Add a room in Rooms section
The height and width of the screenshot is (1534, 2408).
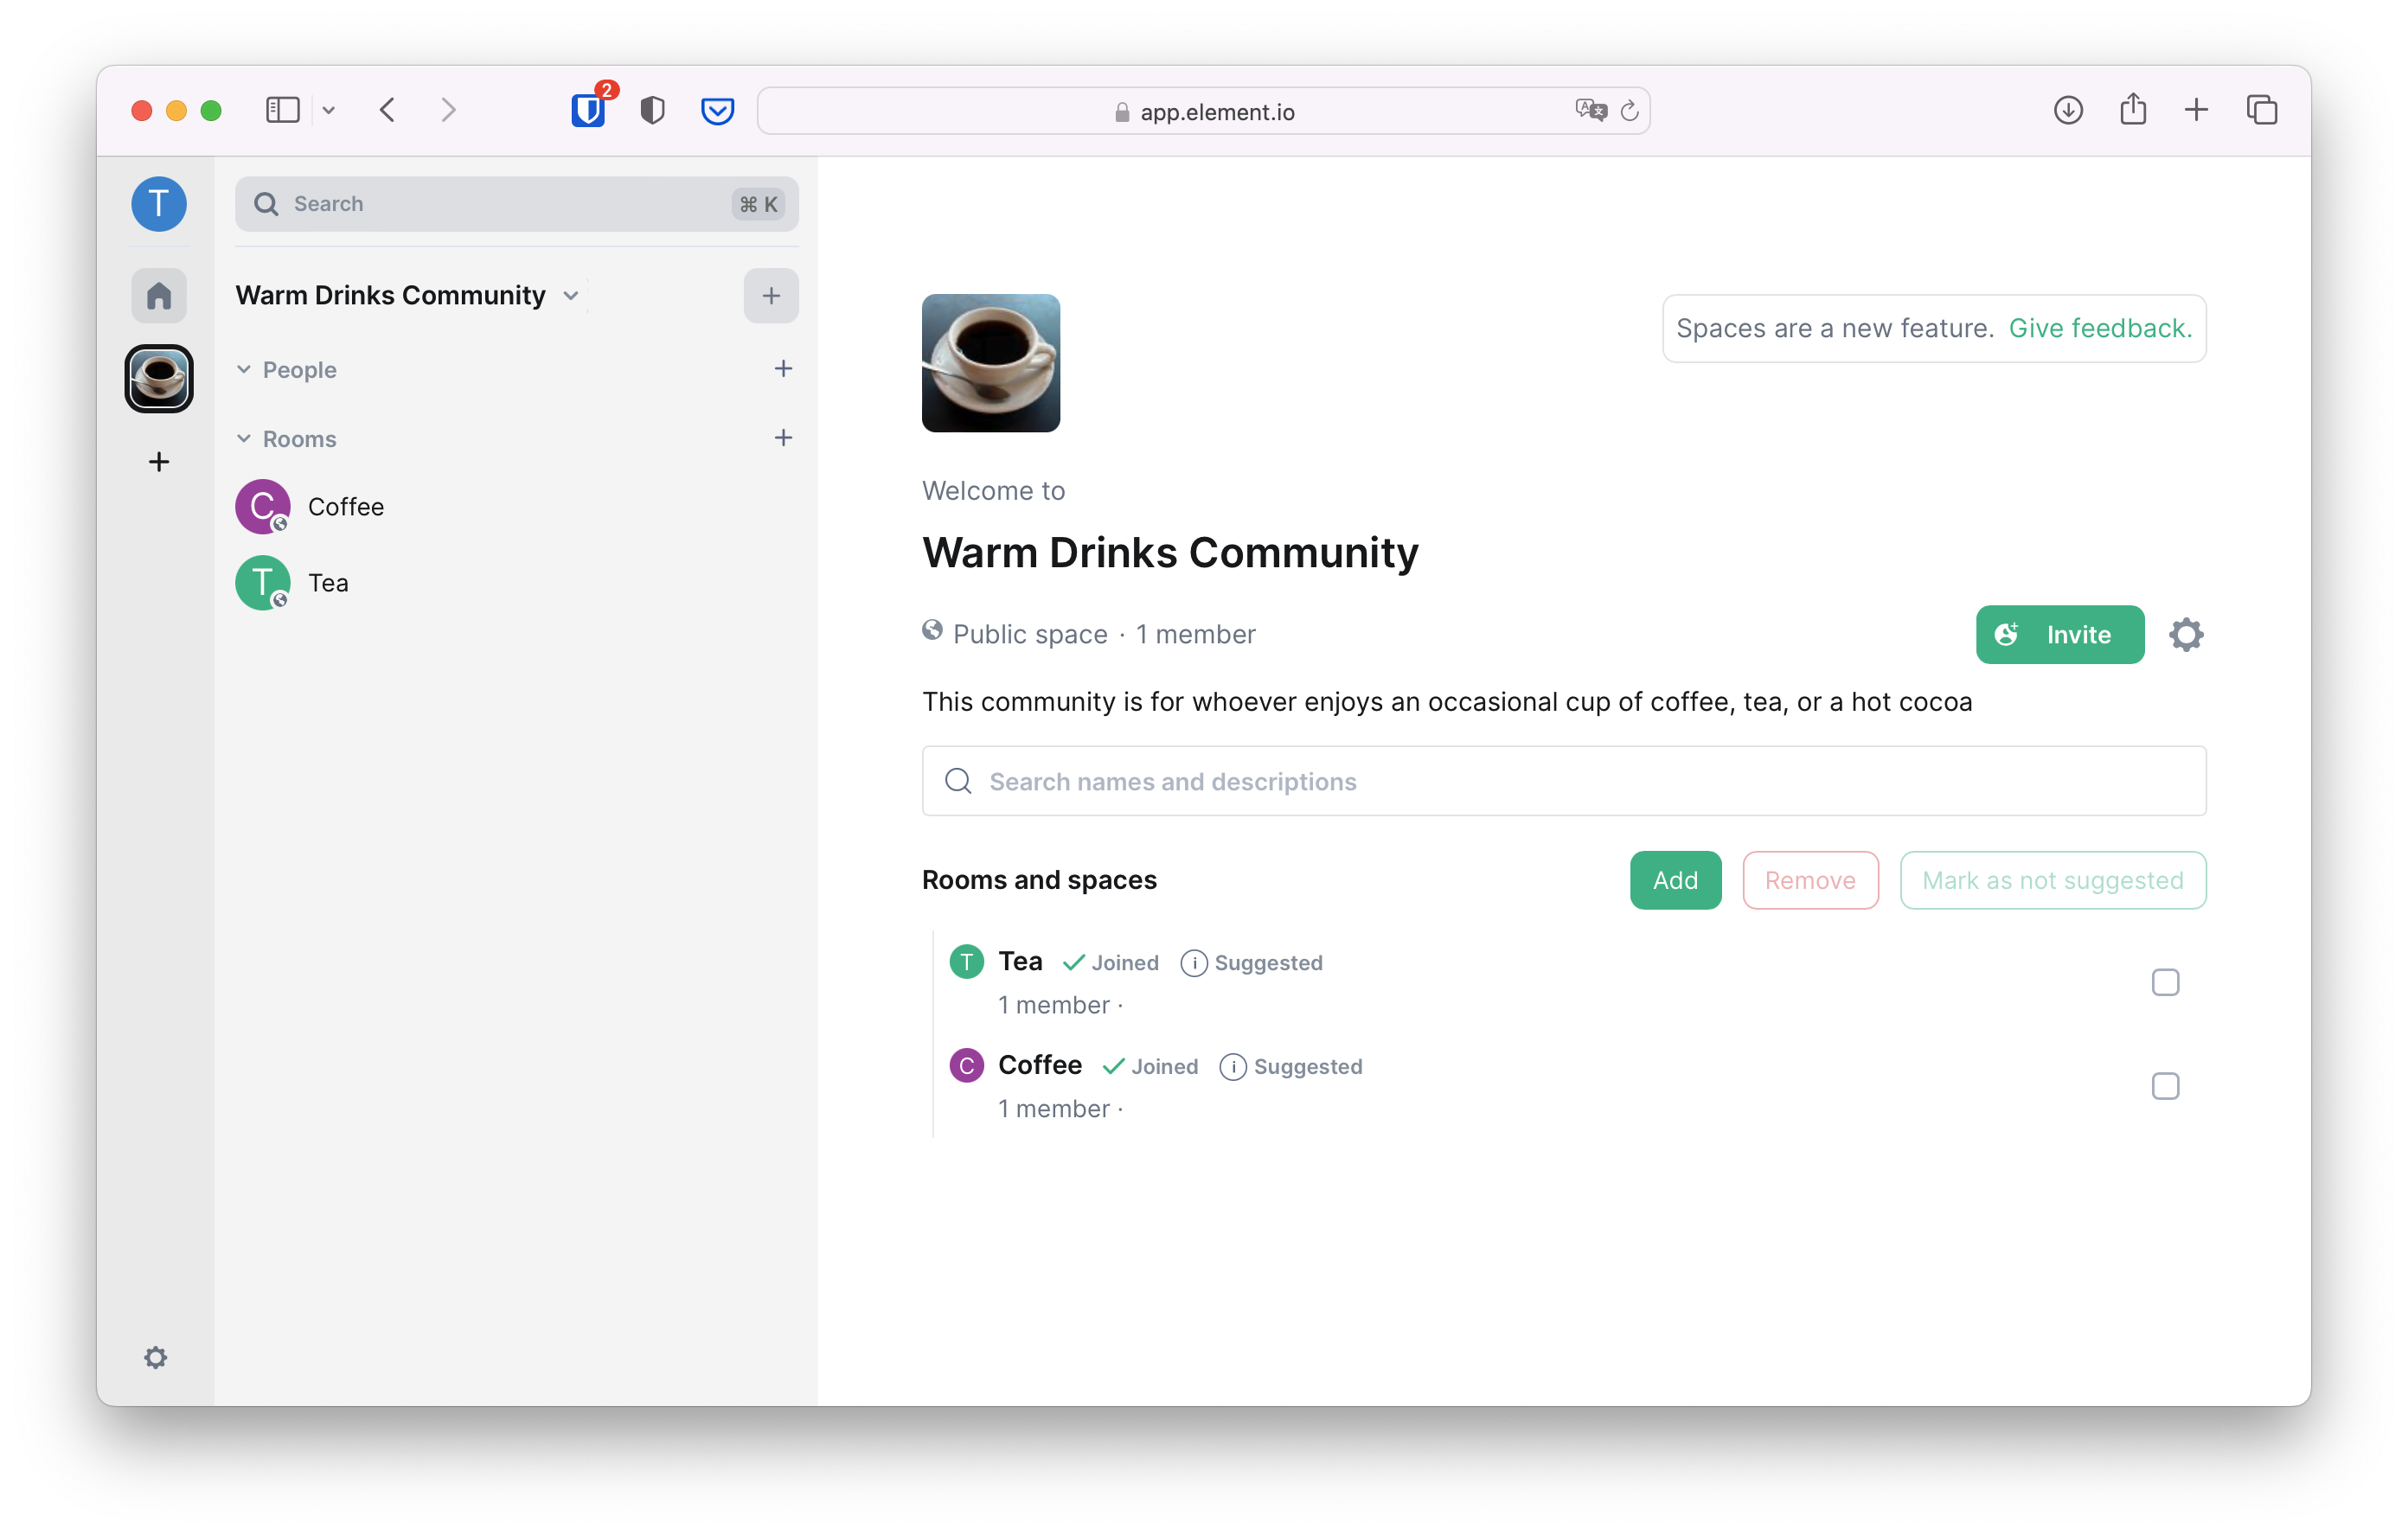pyautogui.click(x=783, y=438)
